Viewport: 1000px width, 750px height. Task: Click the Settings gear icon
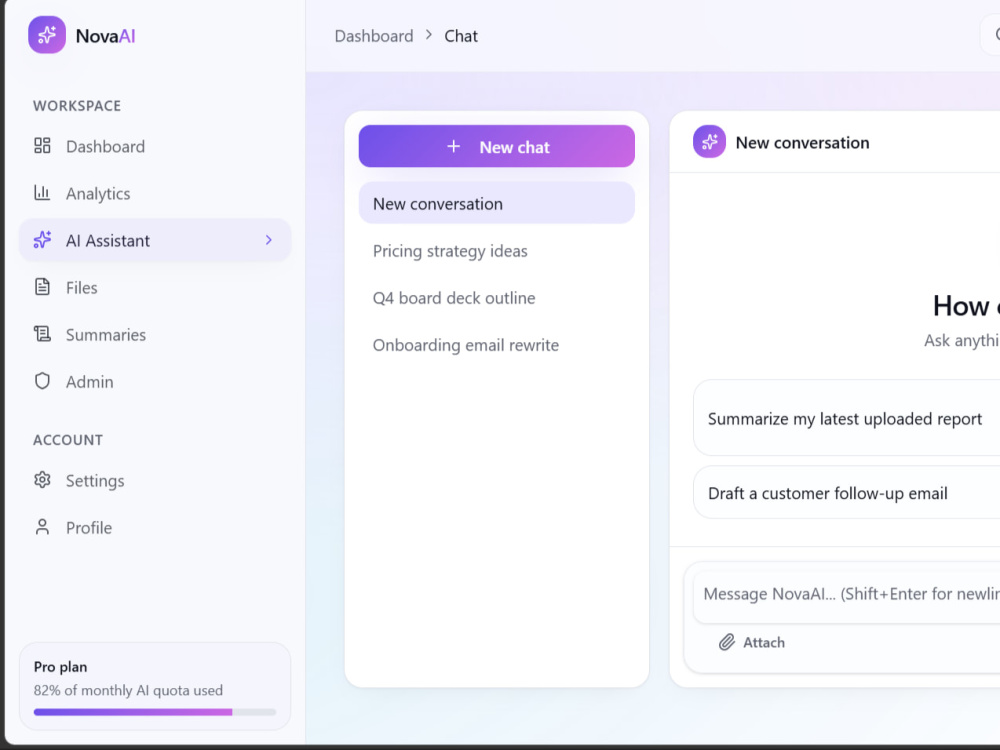click(x=42, y=480)
